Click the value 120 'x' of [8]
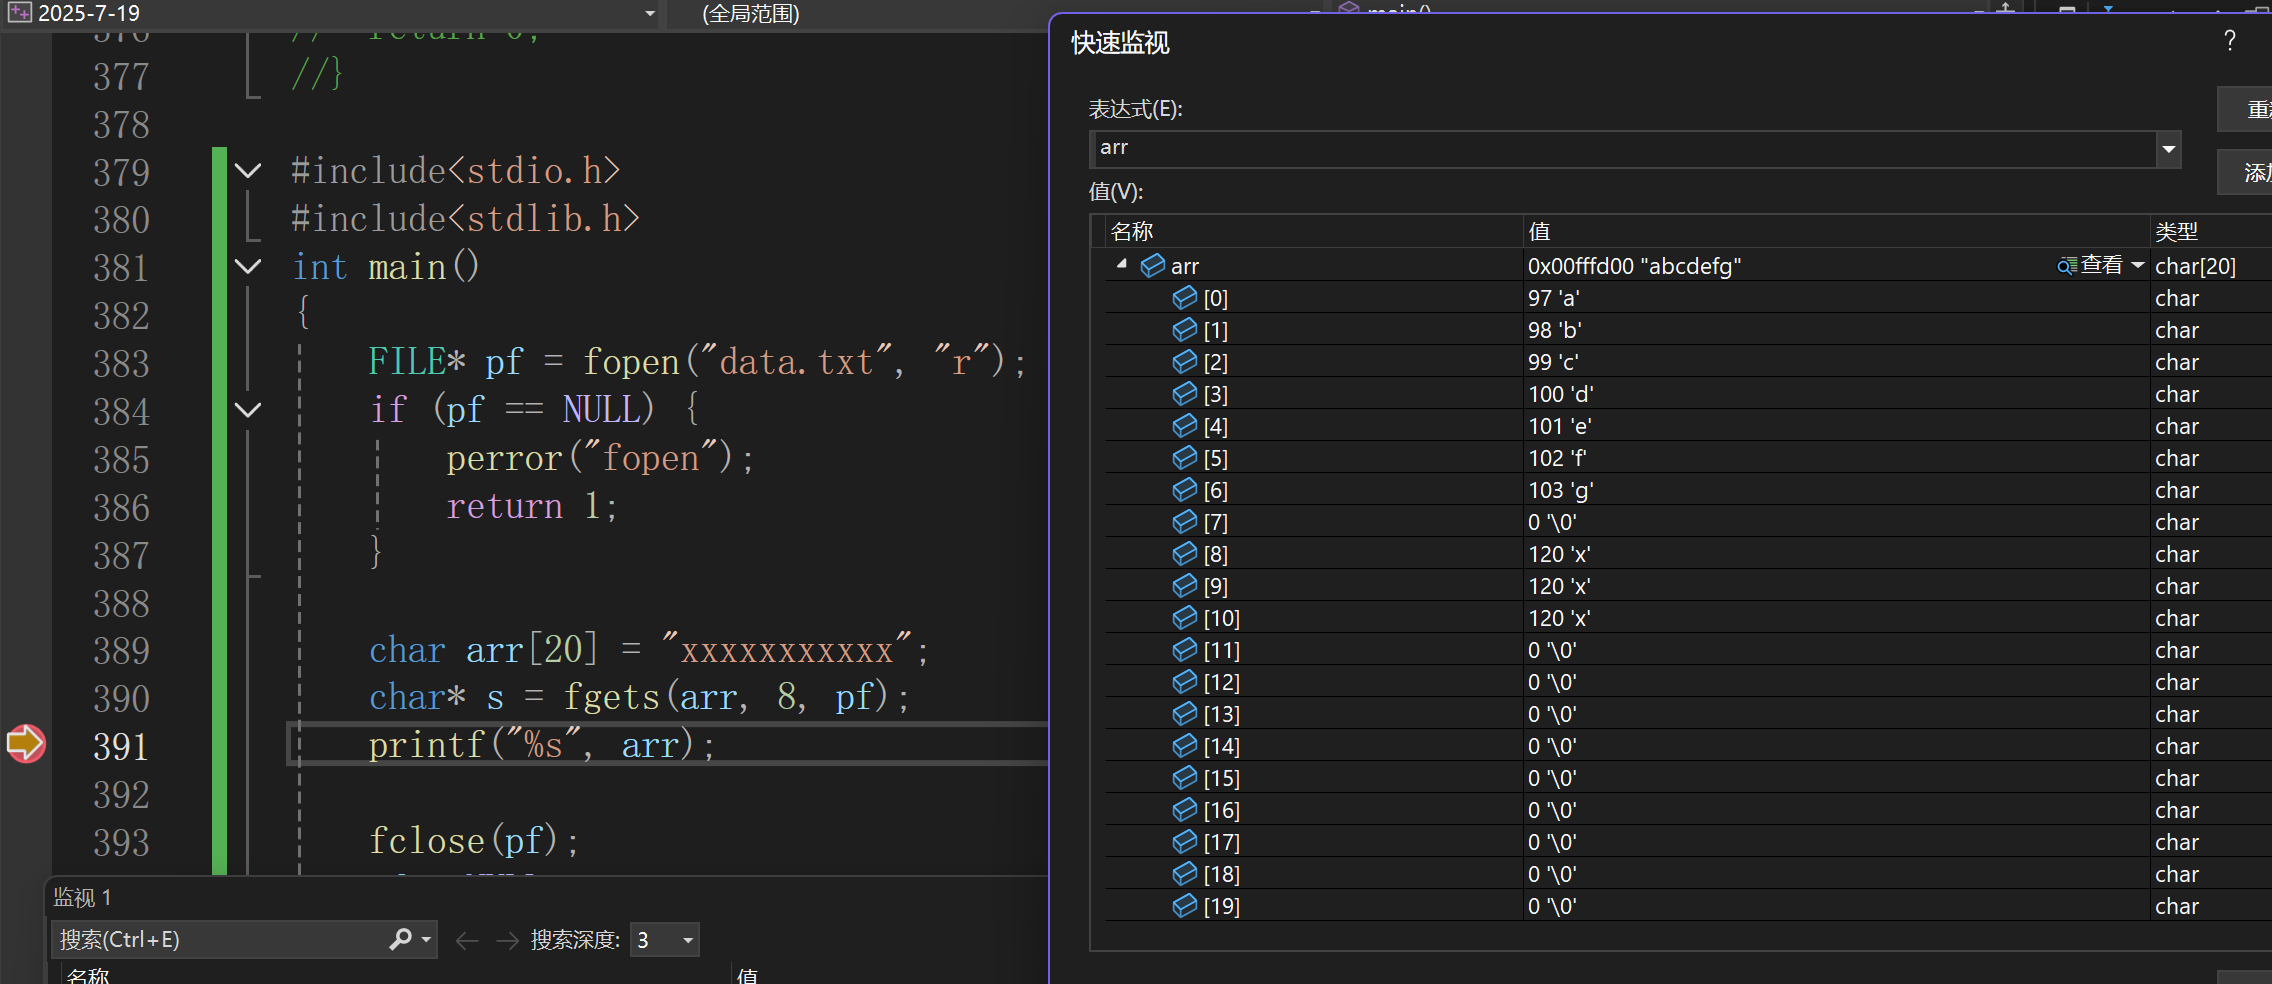 pyautogui.click(x=1559, y=554)
